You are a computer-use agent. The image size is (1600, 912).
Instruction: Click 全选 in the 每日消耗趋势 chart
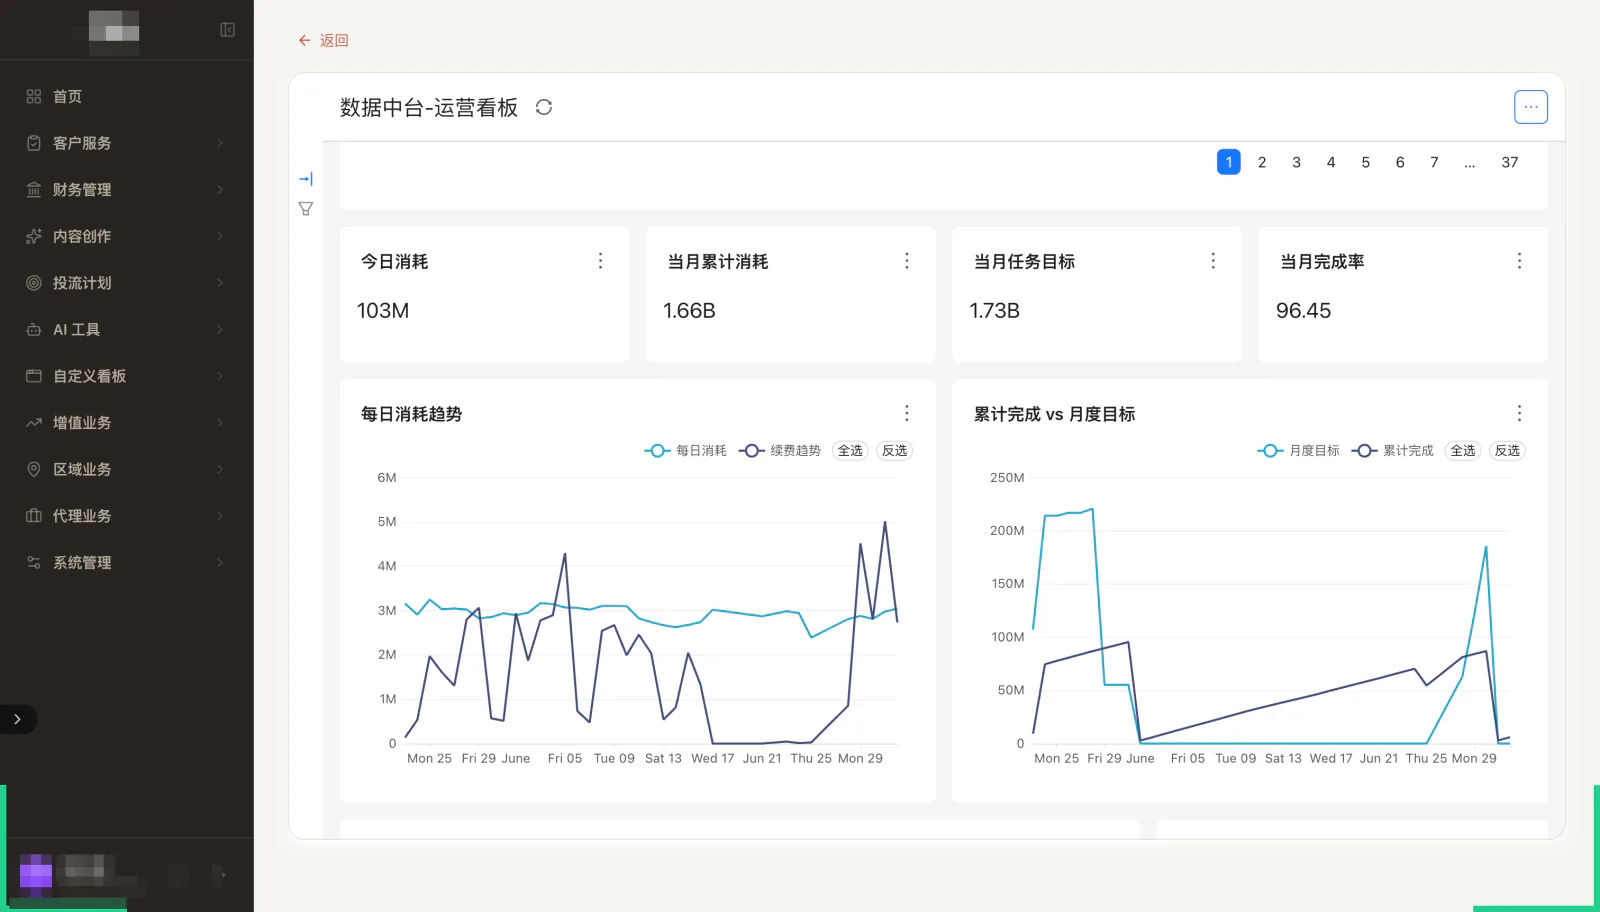pyautogui.click(x=850, y=451)
